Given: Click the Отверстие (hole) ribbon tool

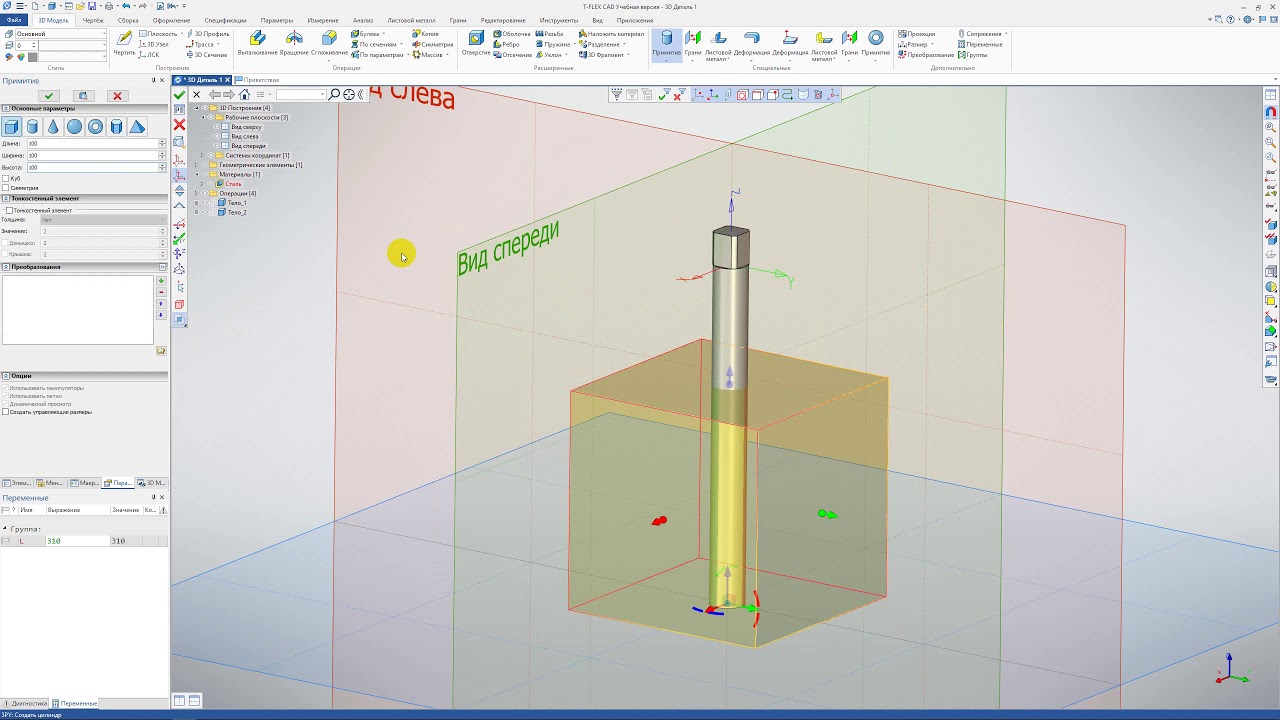Looking at the screenshot, I should tap(476, 43).
